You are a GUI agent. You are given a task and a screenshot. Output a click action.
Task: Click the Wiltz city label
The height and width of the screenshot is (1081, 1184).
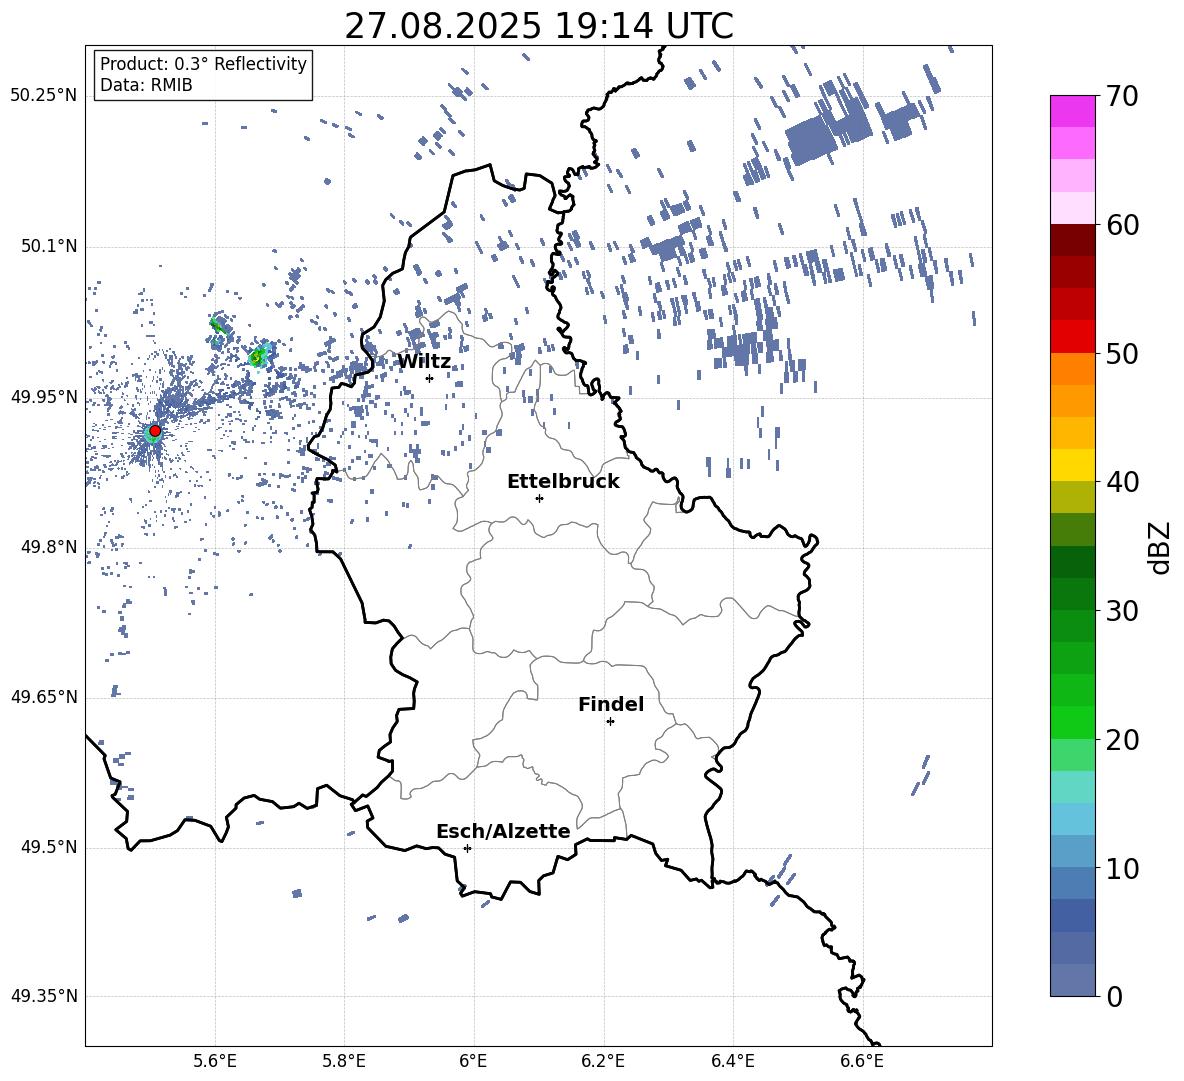pyautogui.click(x=424, y=362)
